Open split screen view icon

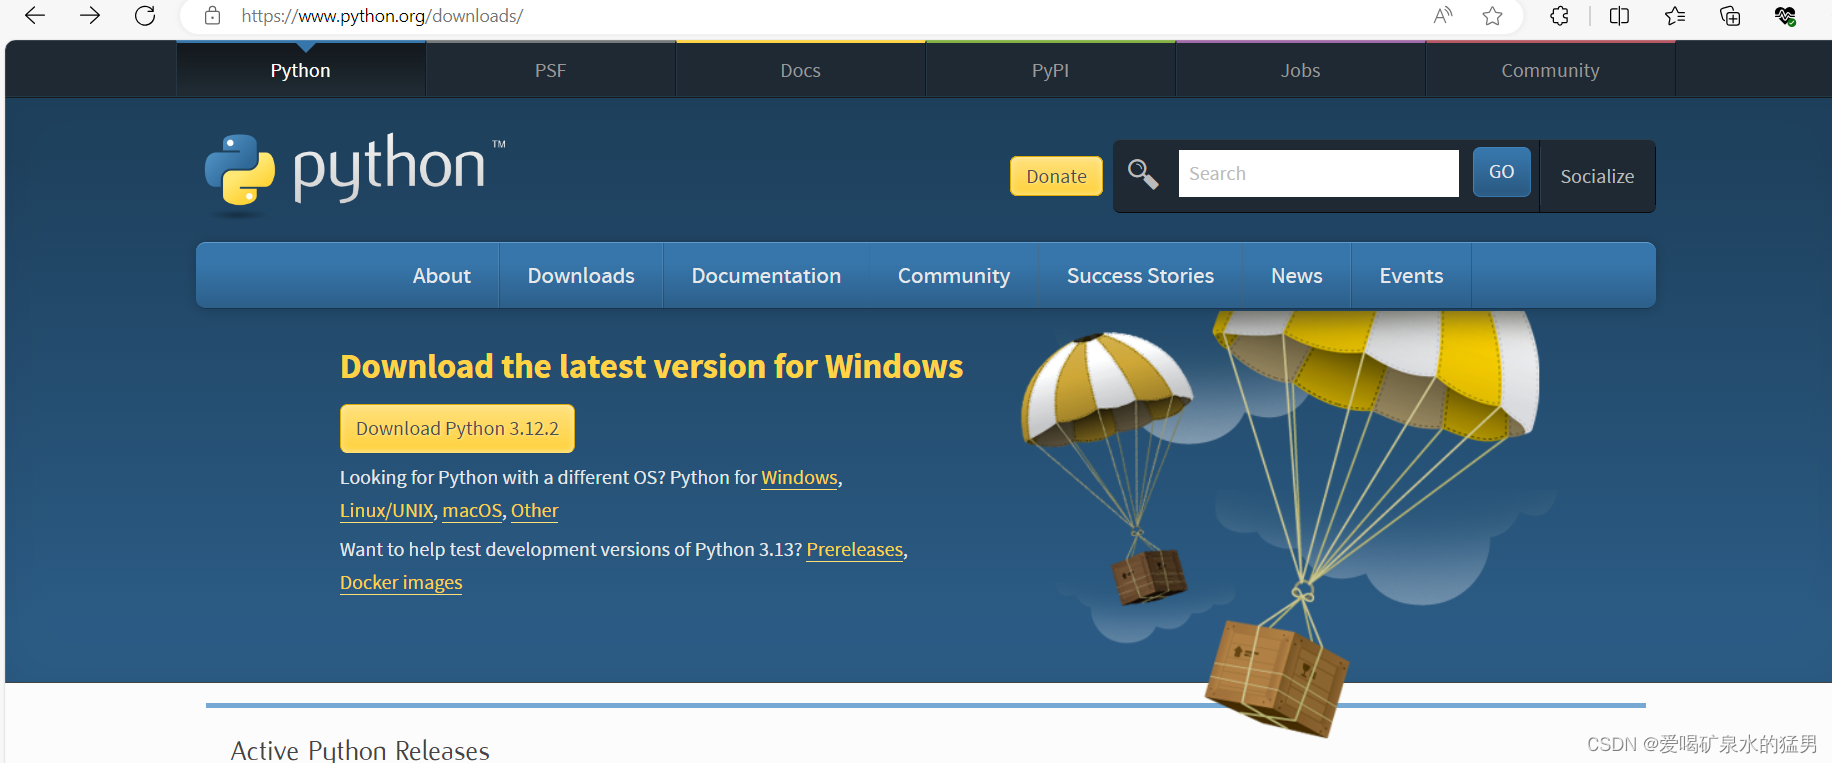pos(1619,15)
